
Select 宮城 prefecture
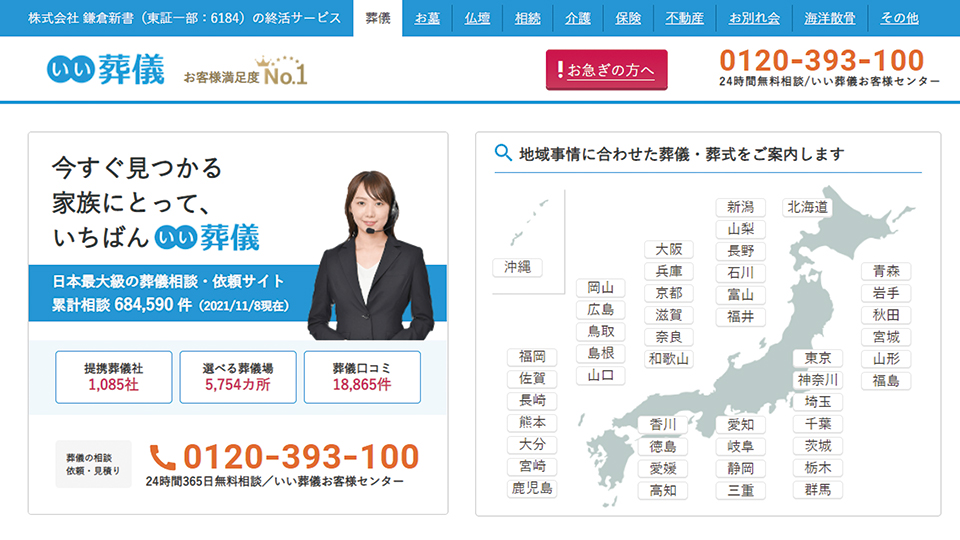(x=886, y=337)
